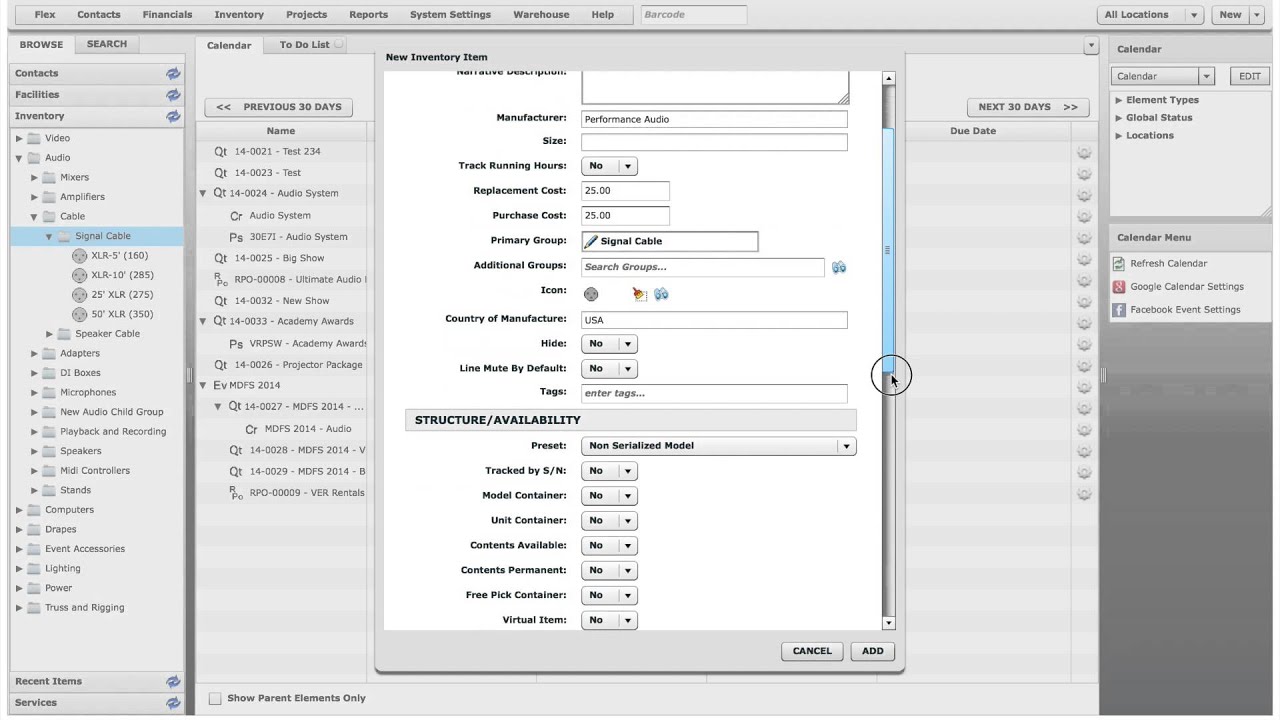This screenshot has width=1280, height=720.
Task: Click the Barcode input box
Action: 693,15
